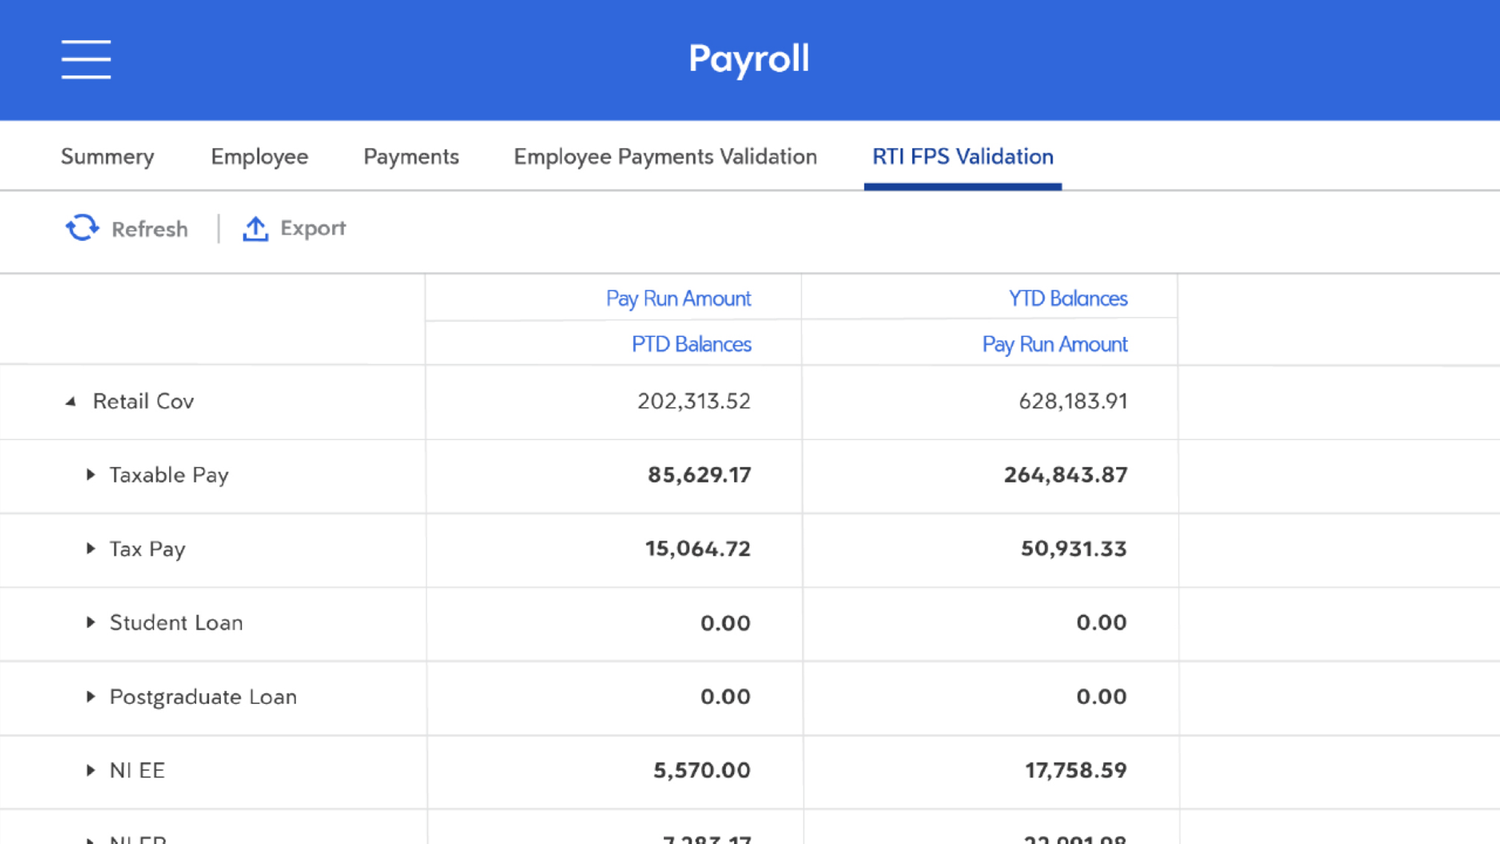
Task: Expand the Tax Pay row
Action: [x=89, y=549]
